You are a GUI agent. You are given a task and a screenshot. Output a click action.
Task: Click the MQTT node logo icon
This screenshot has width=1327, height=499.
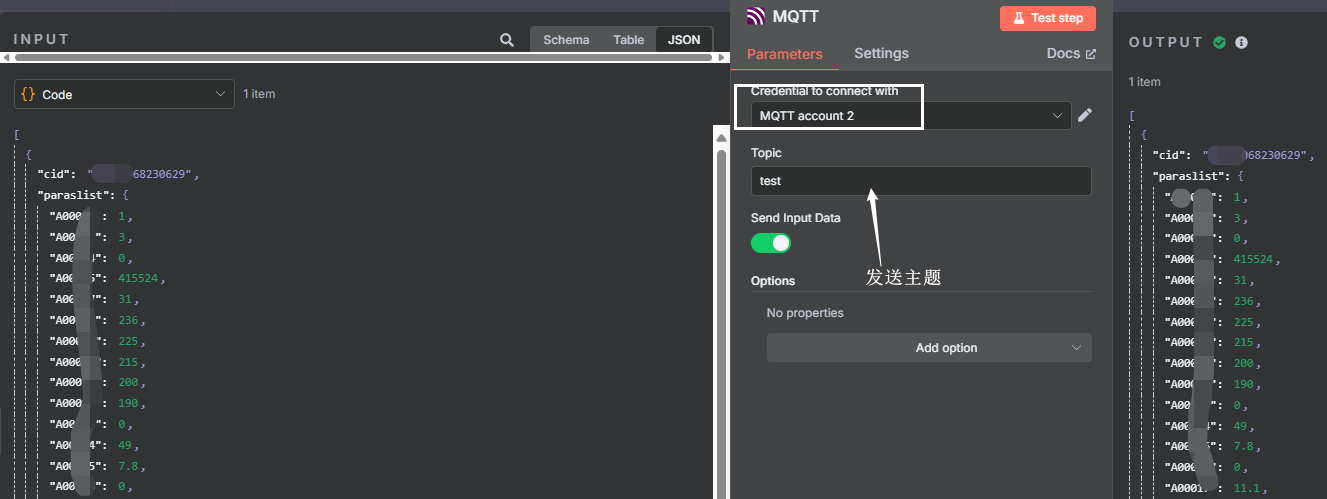coord(756,17)
